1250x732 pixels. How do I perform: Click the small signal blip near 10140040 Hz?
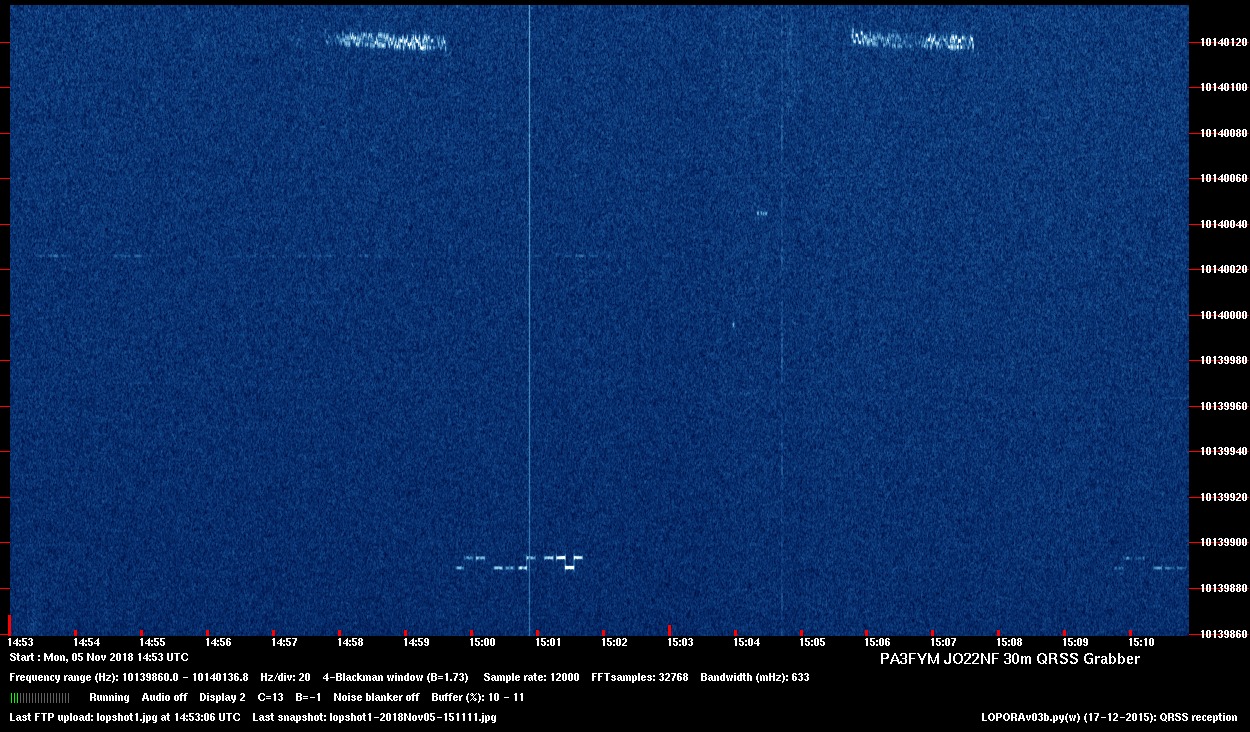pos(762,213)
